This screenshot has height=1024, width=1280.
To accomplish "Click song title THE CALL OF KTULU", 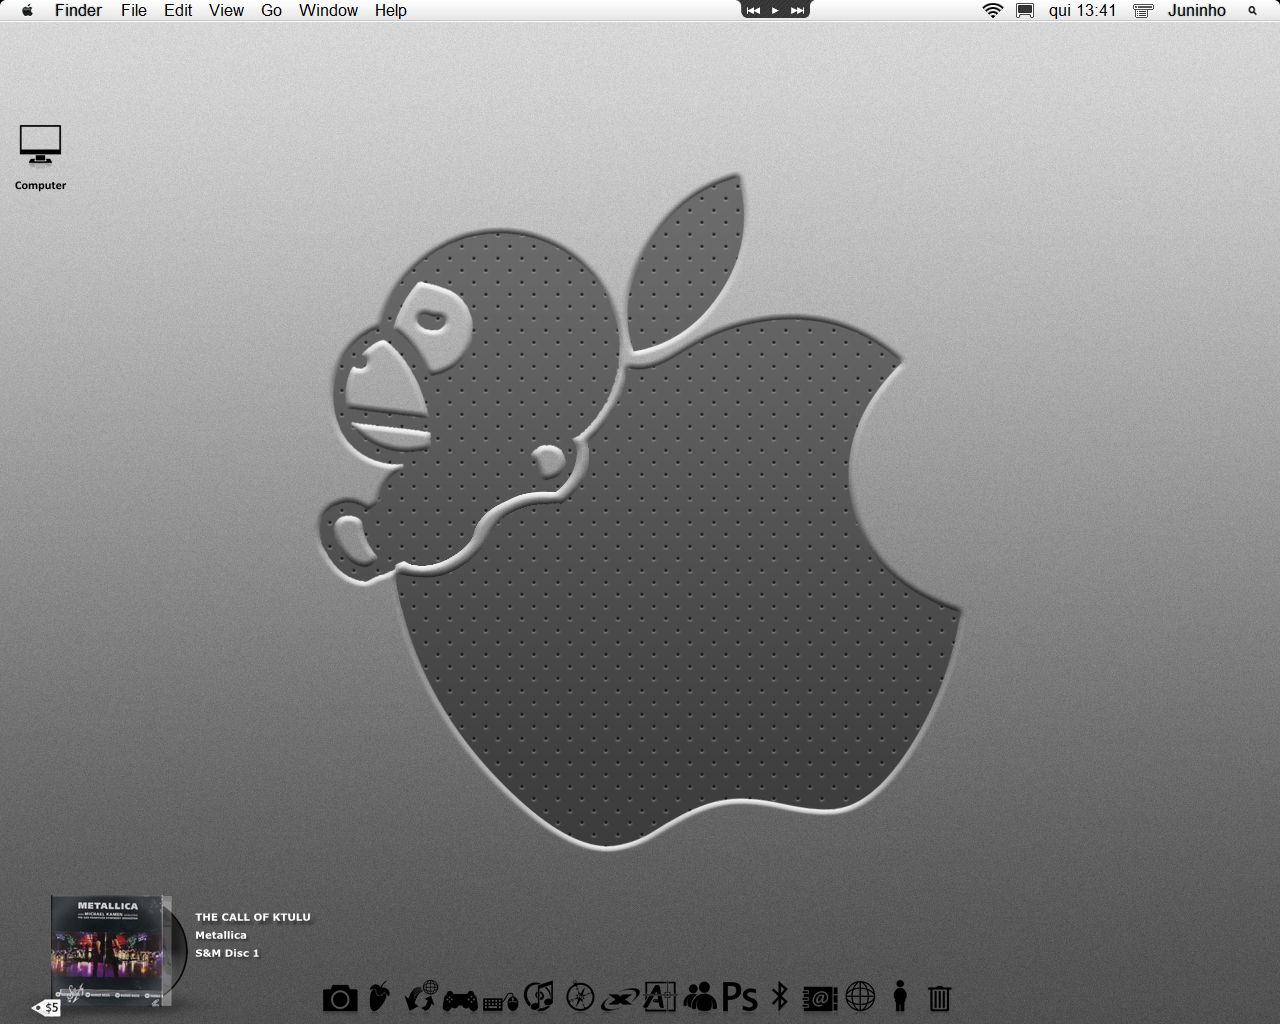I will pyautogui.click(x=253, y=917).
